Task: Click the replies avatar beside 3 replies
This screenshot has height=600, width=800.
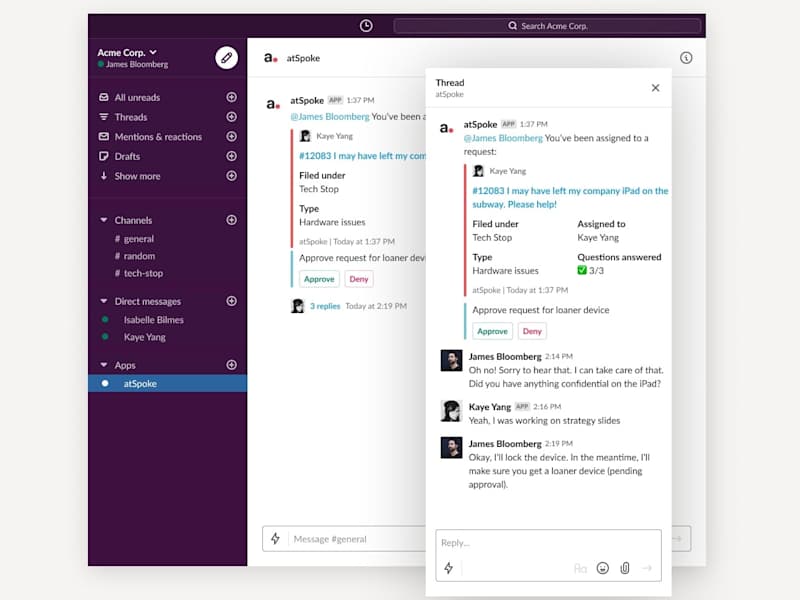Action: coord(297,306)
